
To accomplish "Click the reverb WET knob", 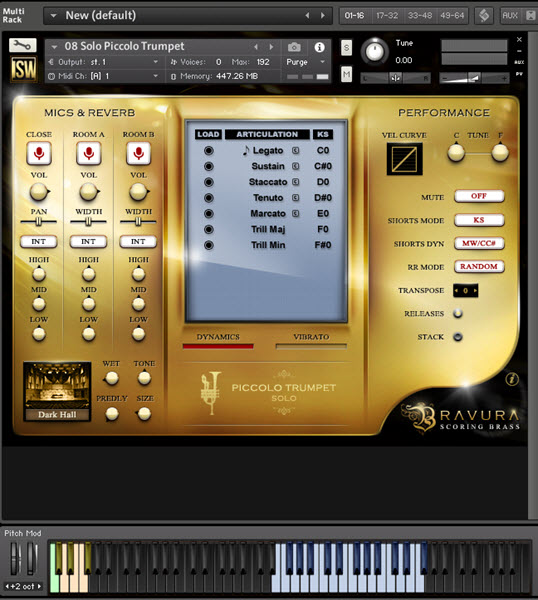I will pyautogui.click(x=111, y=378).
